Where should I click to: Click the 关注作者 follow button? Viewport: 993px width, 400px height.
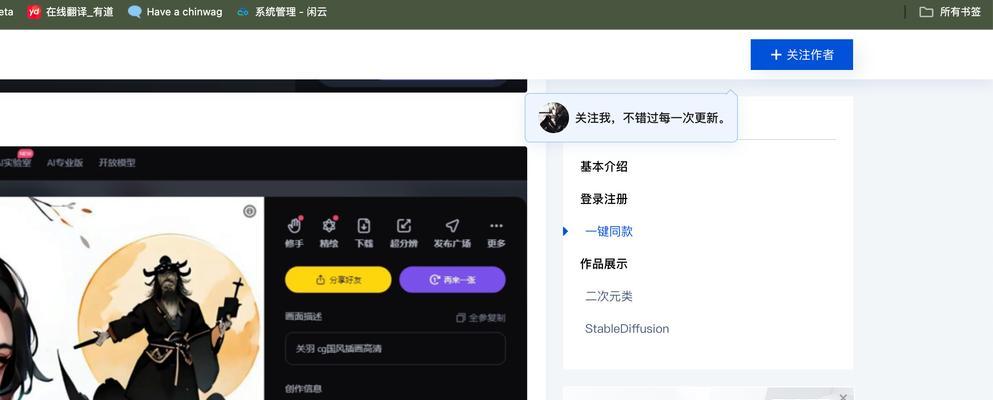tap(802, 54)
